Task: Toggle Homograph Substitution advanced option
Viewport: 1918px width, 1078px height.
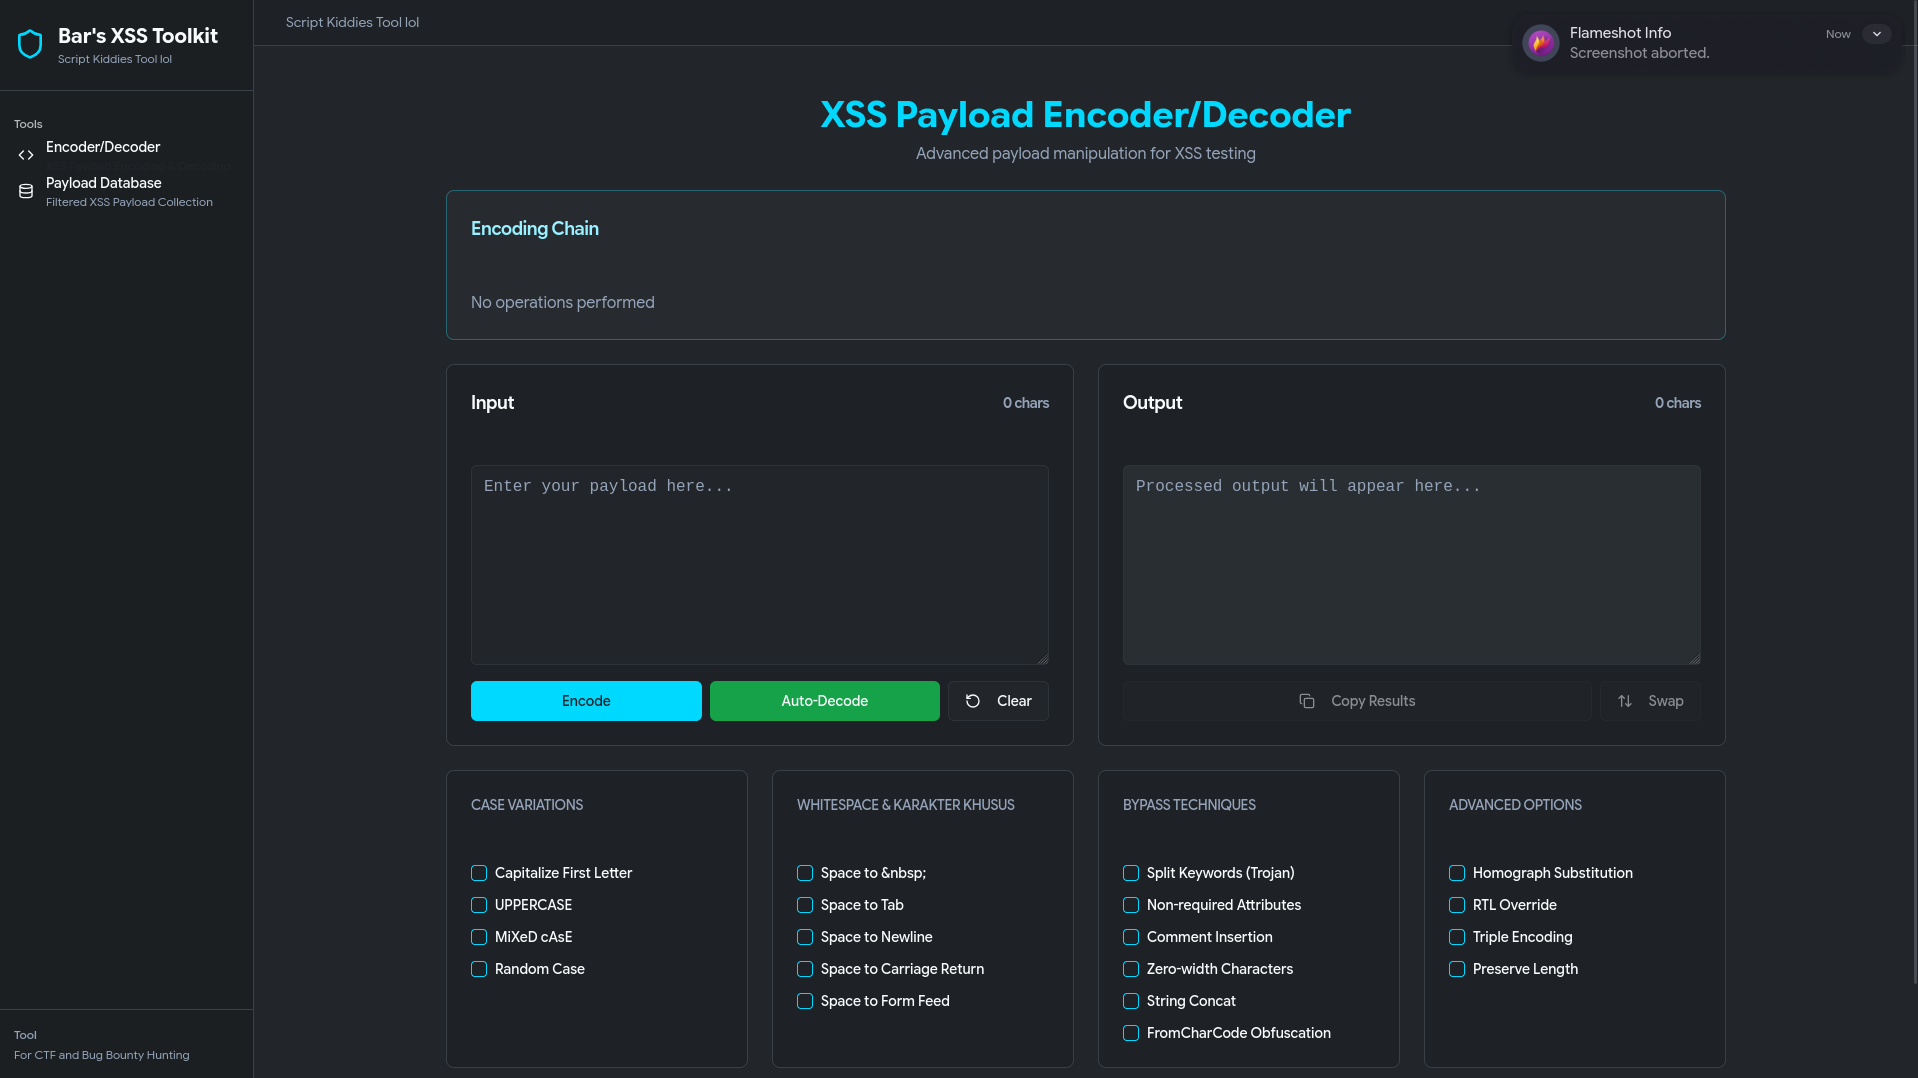Action: (x=1456, y=873)
